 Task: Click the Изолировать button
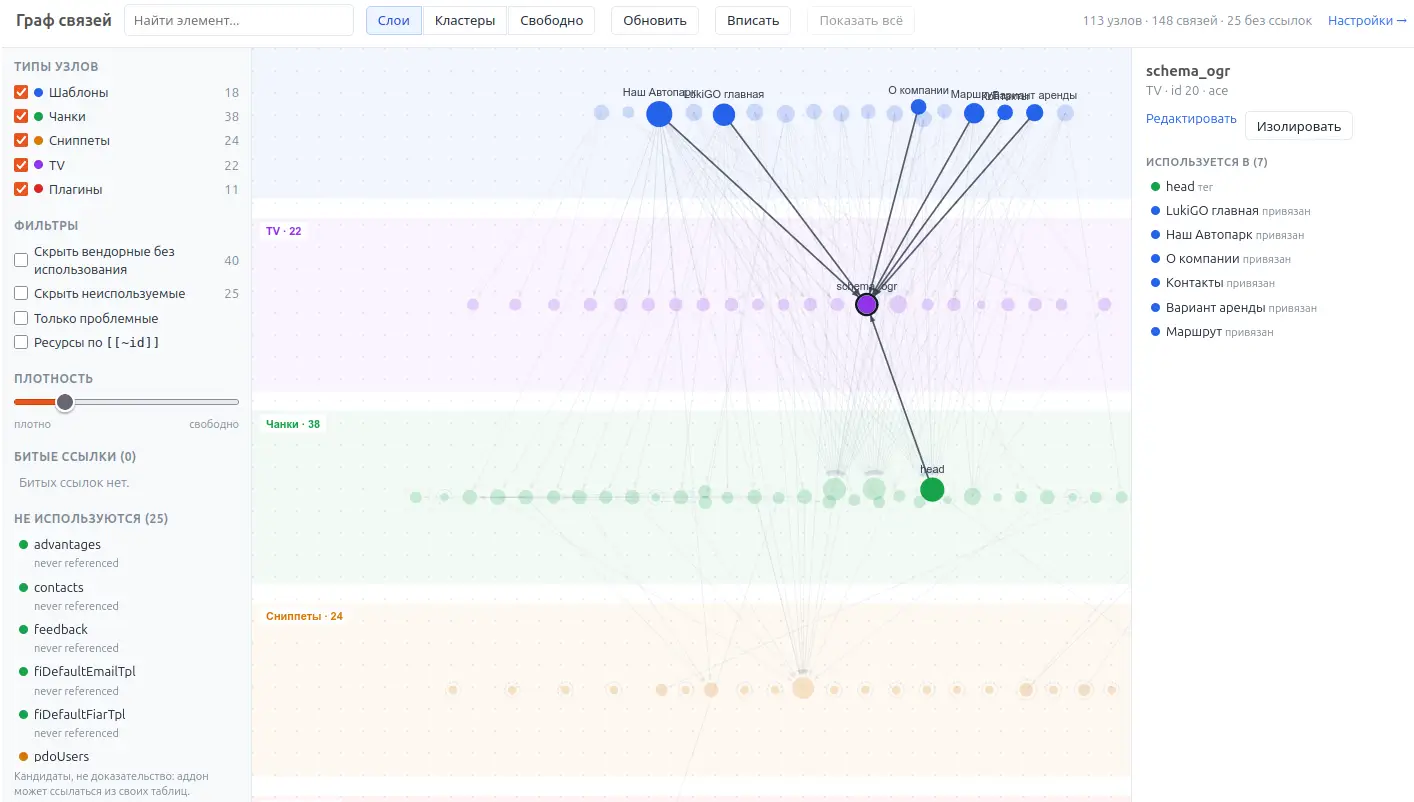tap(1299, 126)
